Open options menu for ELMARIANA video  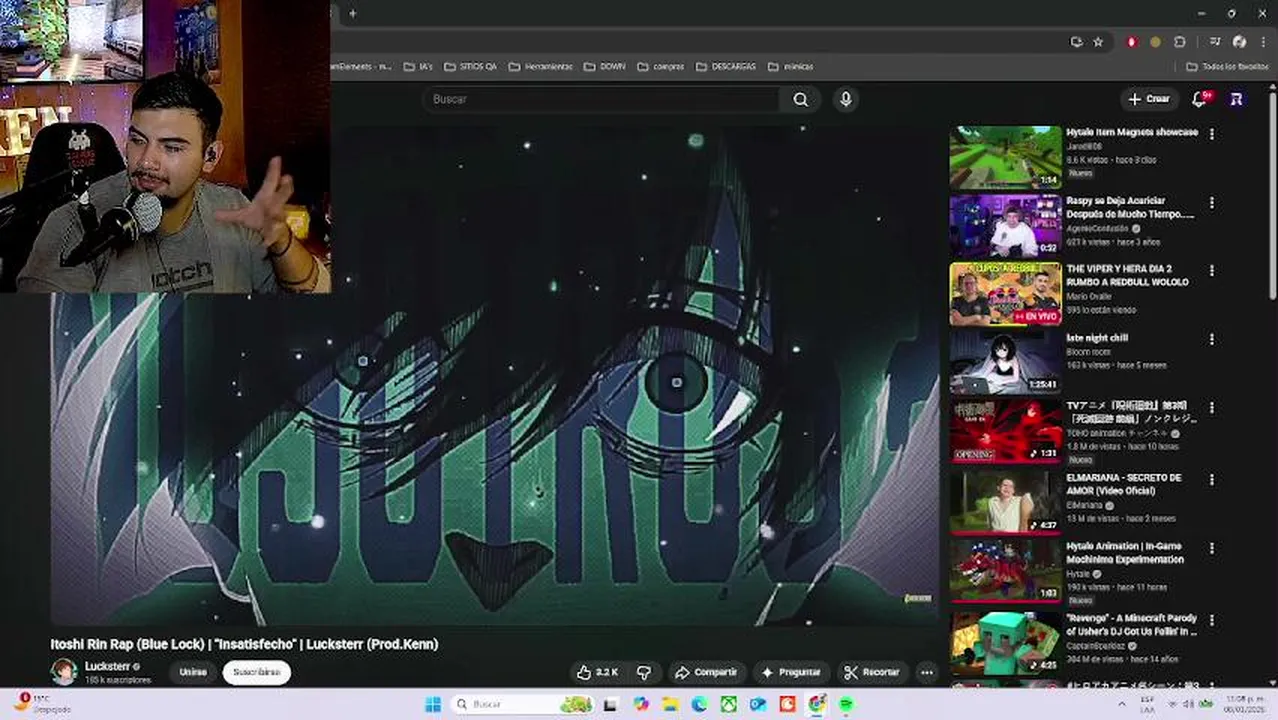click(x=1212, y=479)
